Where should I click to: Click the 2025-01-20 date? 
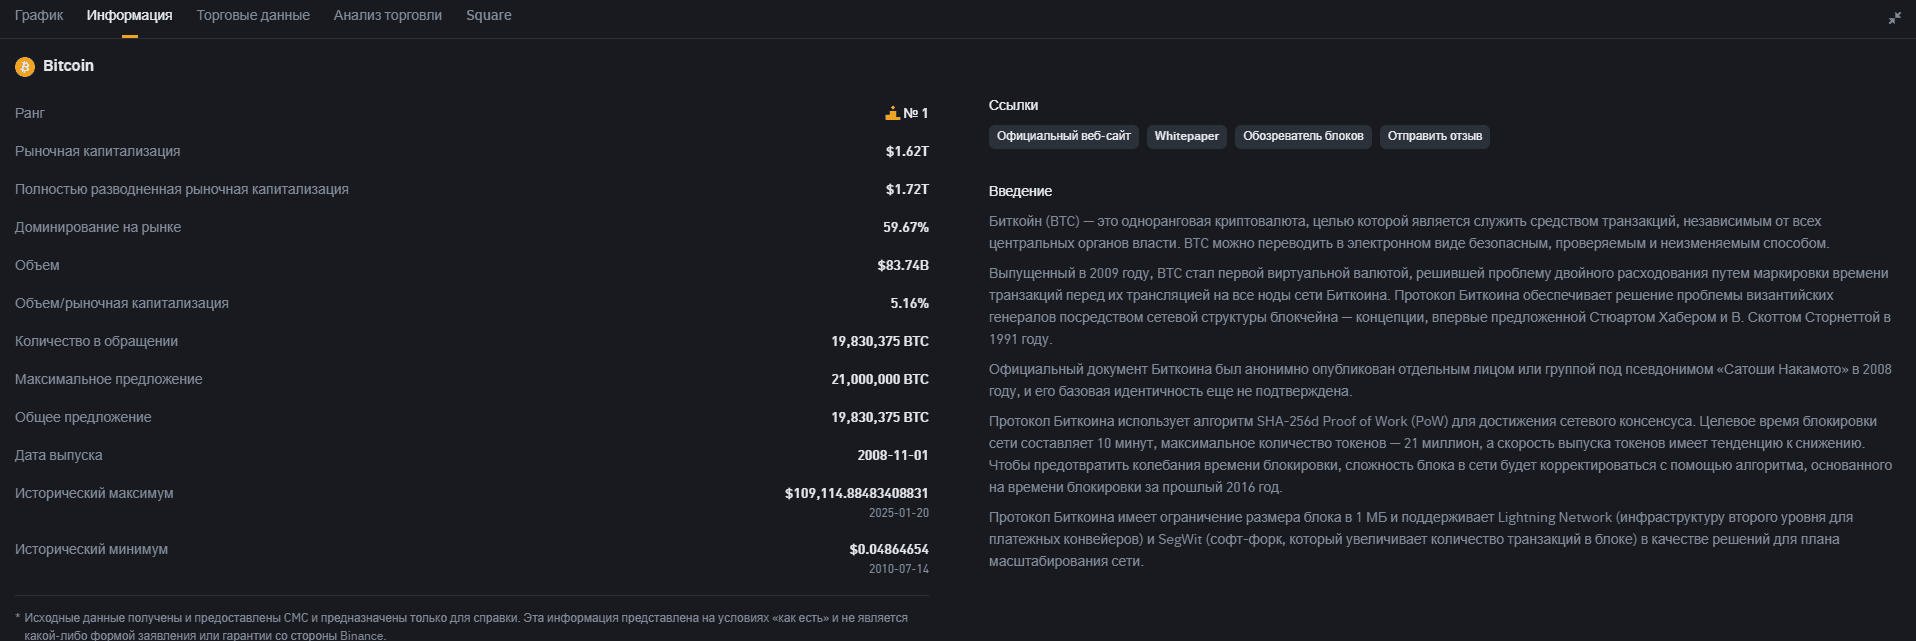click(x=899, y=513)
